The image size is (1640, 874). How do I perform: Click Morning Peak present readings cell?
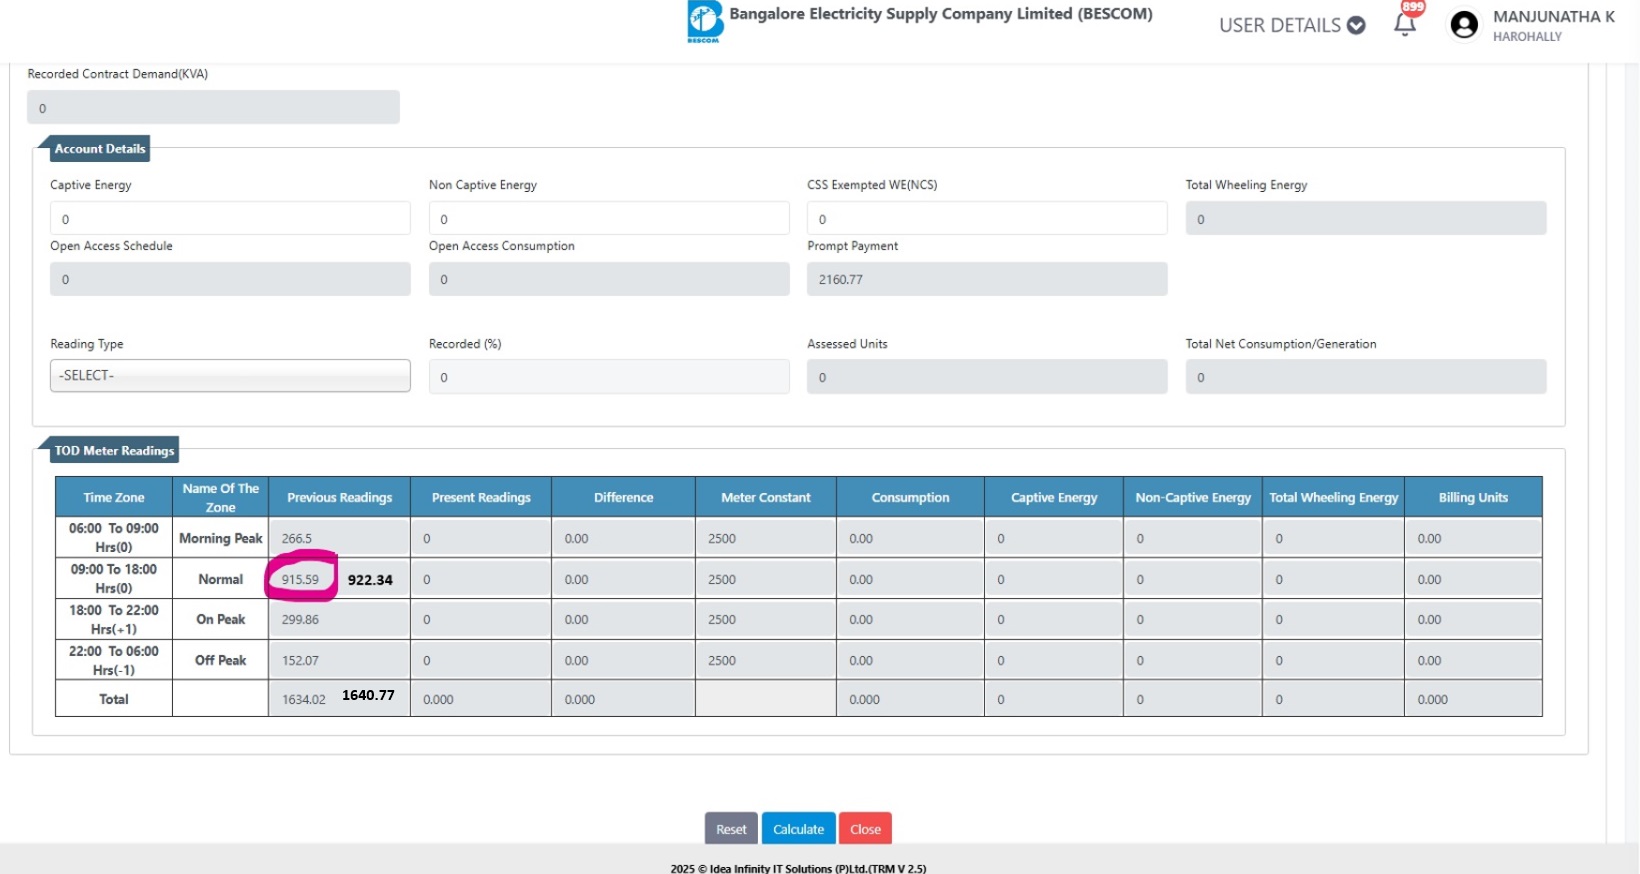[x=480, y=539]
